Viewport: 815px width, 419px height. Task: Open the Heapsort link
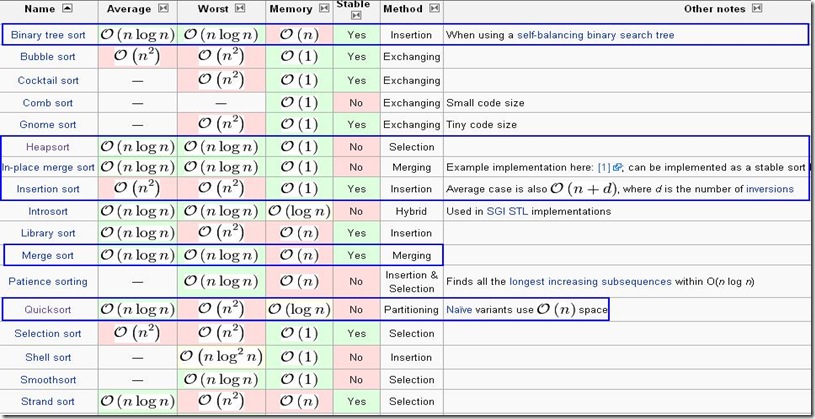point(48,146)
